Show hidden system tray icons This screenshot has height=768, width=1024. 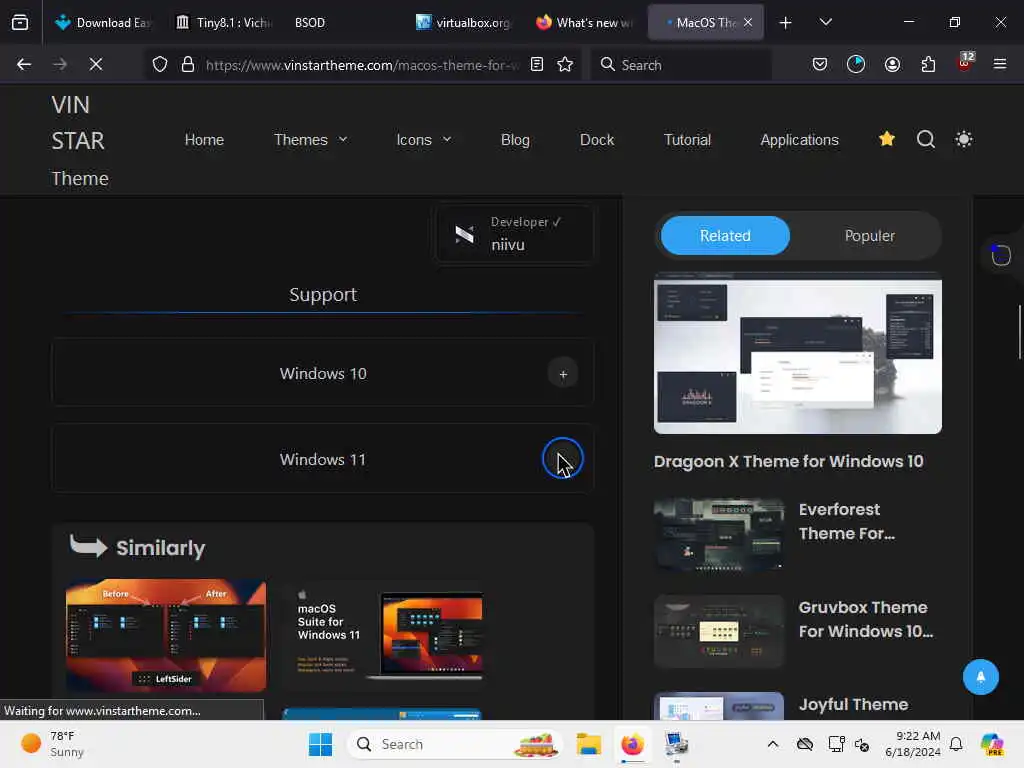[773, 744]
